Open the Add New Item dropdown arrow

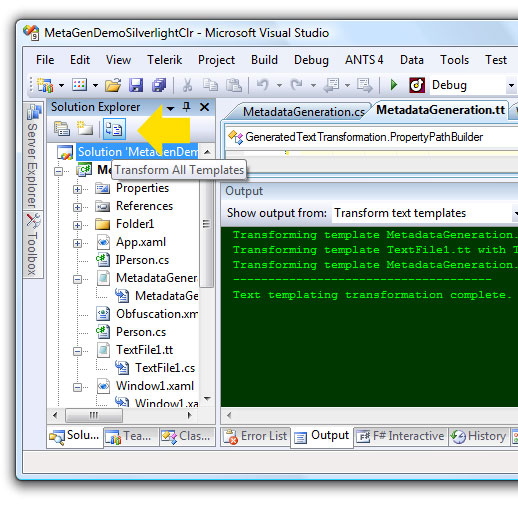[x=95, y=86]
